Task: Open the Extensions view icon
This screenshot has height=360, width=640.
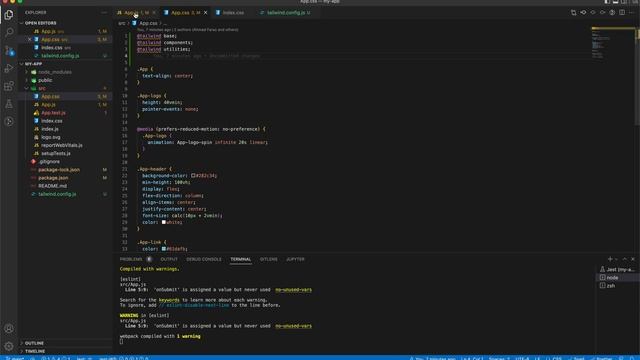Action: point(9,86)
